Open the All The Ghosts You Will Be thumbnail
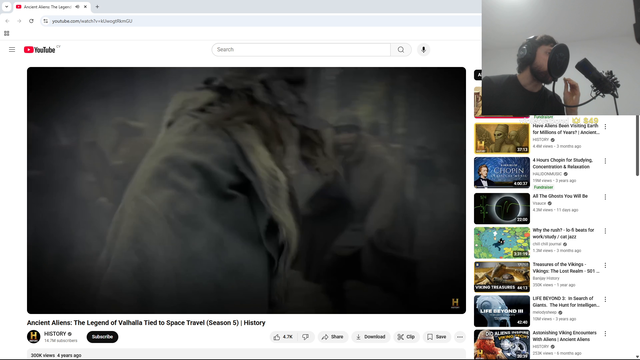The height and width of the screenshot is (360, 640). click(502, 209)
